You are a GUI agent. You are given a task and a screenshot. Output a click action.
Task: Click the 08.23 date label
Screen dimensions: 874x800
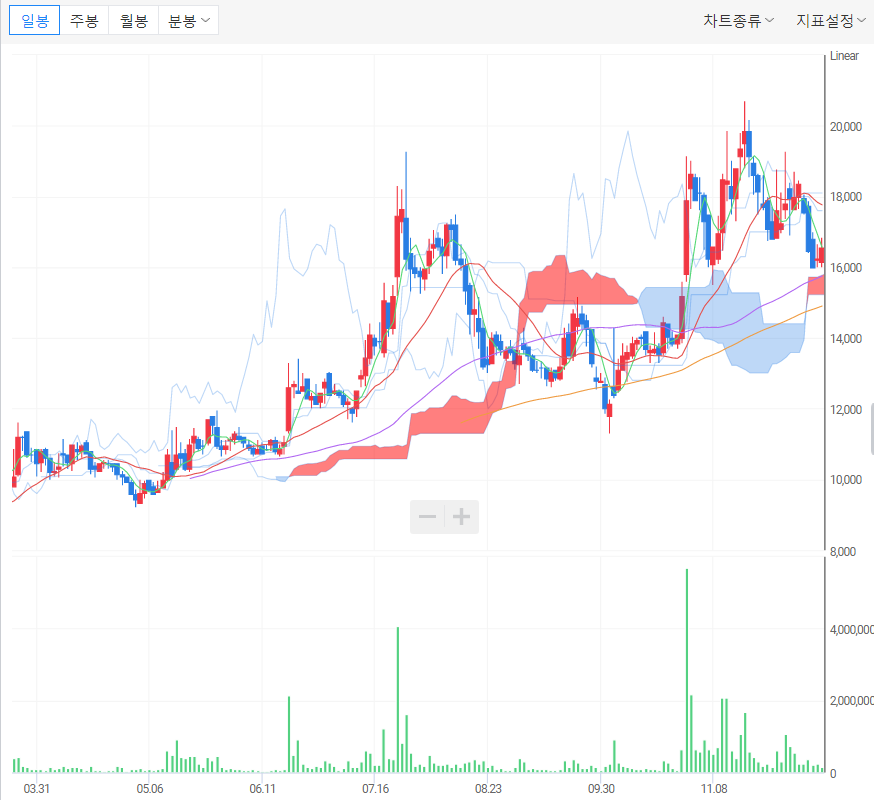tap(488, 788)
